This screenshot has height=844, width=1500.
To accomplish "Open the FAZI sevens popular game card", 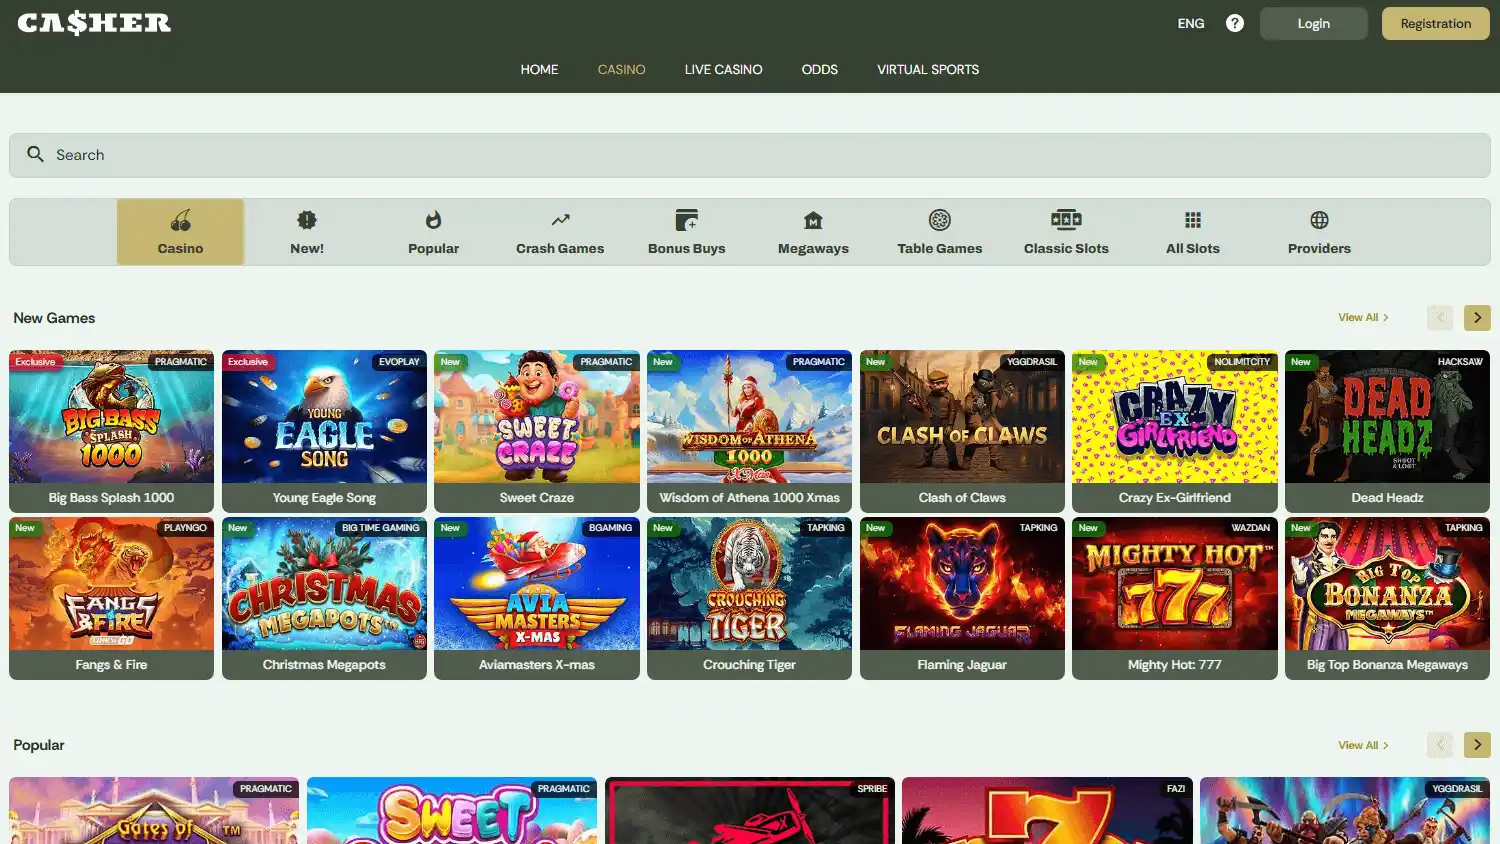I will 1047,811.
